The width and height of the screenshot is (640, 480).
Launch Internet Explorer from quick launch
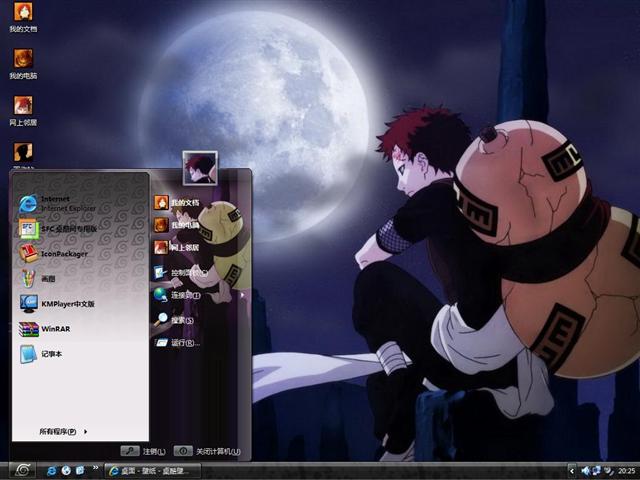[52, 471]
